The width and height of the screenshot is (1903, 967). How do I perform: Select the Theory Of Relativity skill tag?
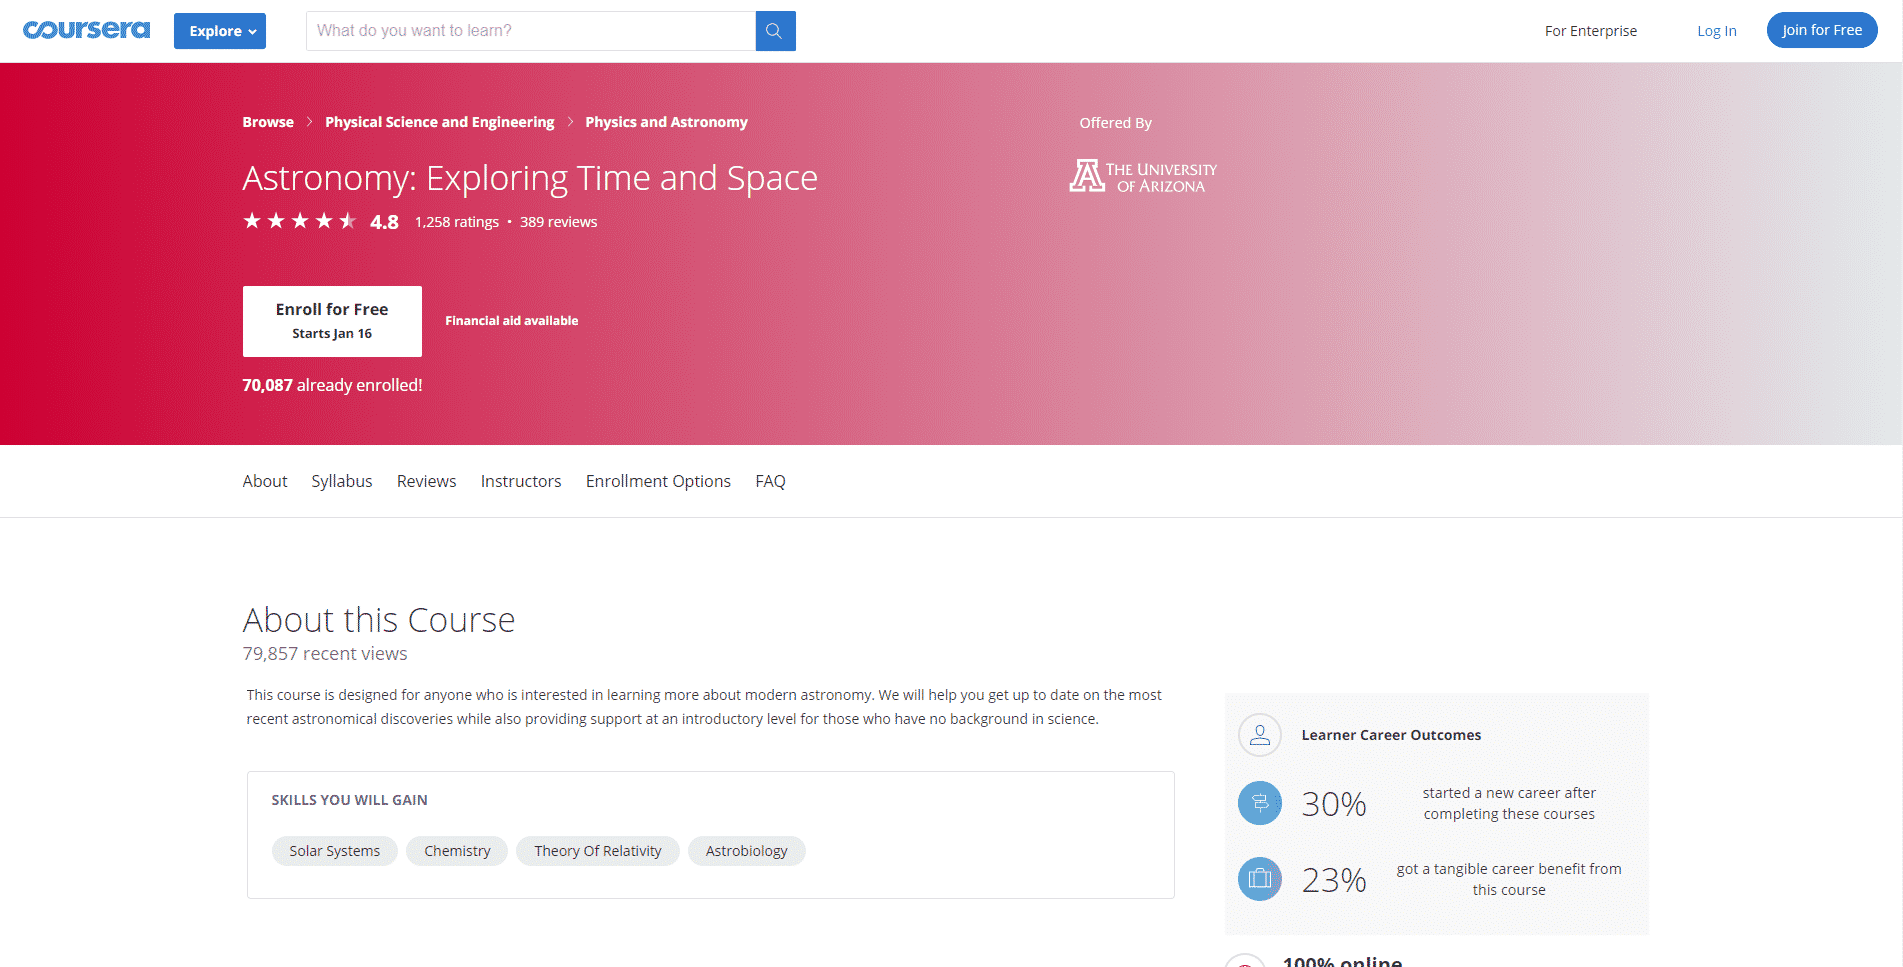click(x=598, y=851)
